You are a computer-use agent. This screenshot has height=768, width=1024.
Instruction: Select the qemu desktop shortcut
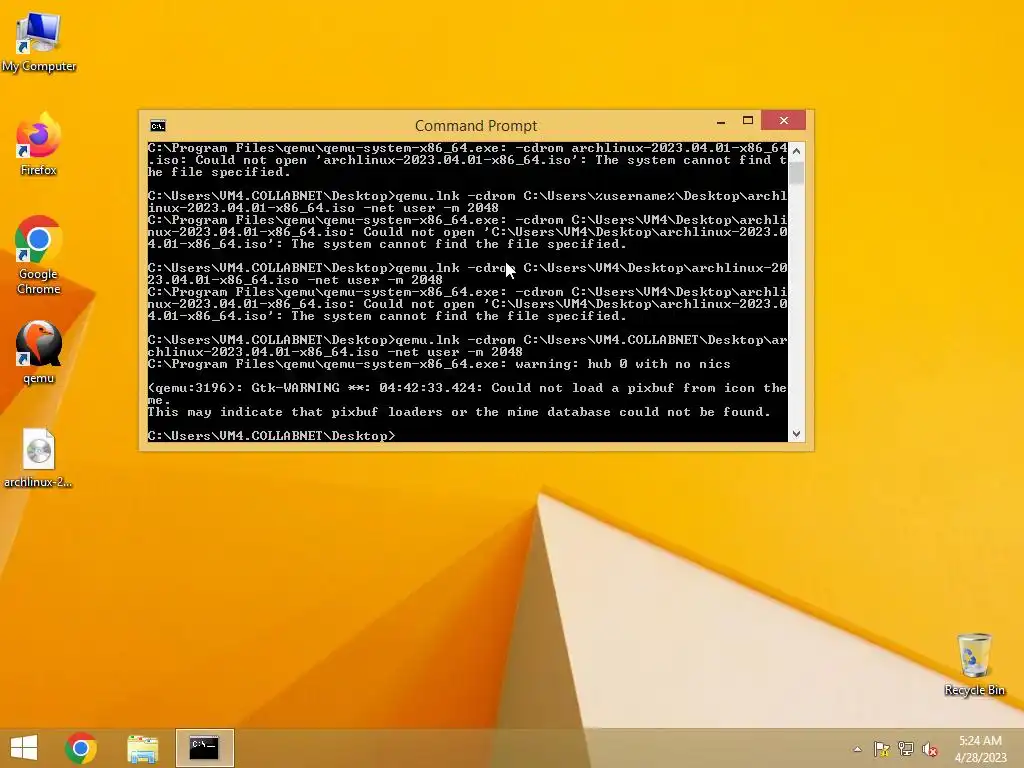tap(39, 351)
